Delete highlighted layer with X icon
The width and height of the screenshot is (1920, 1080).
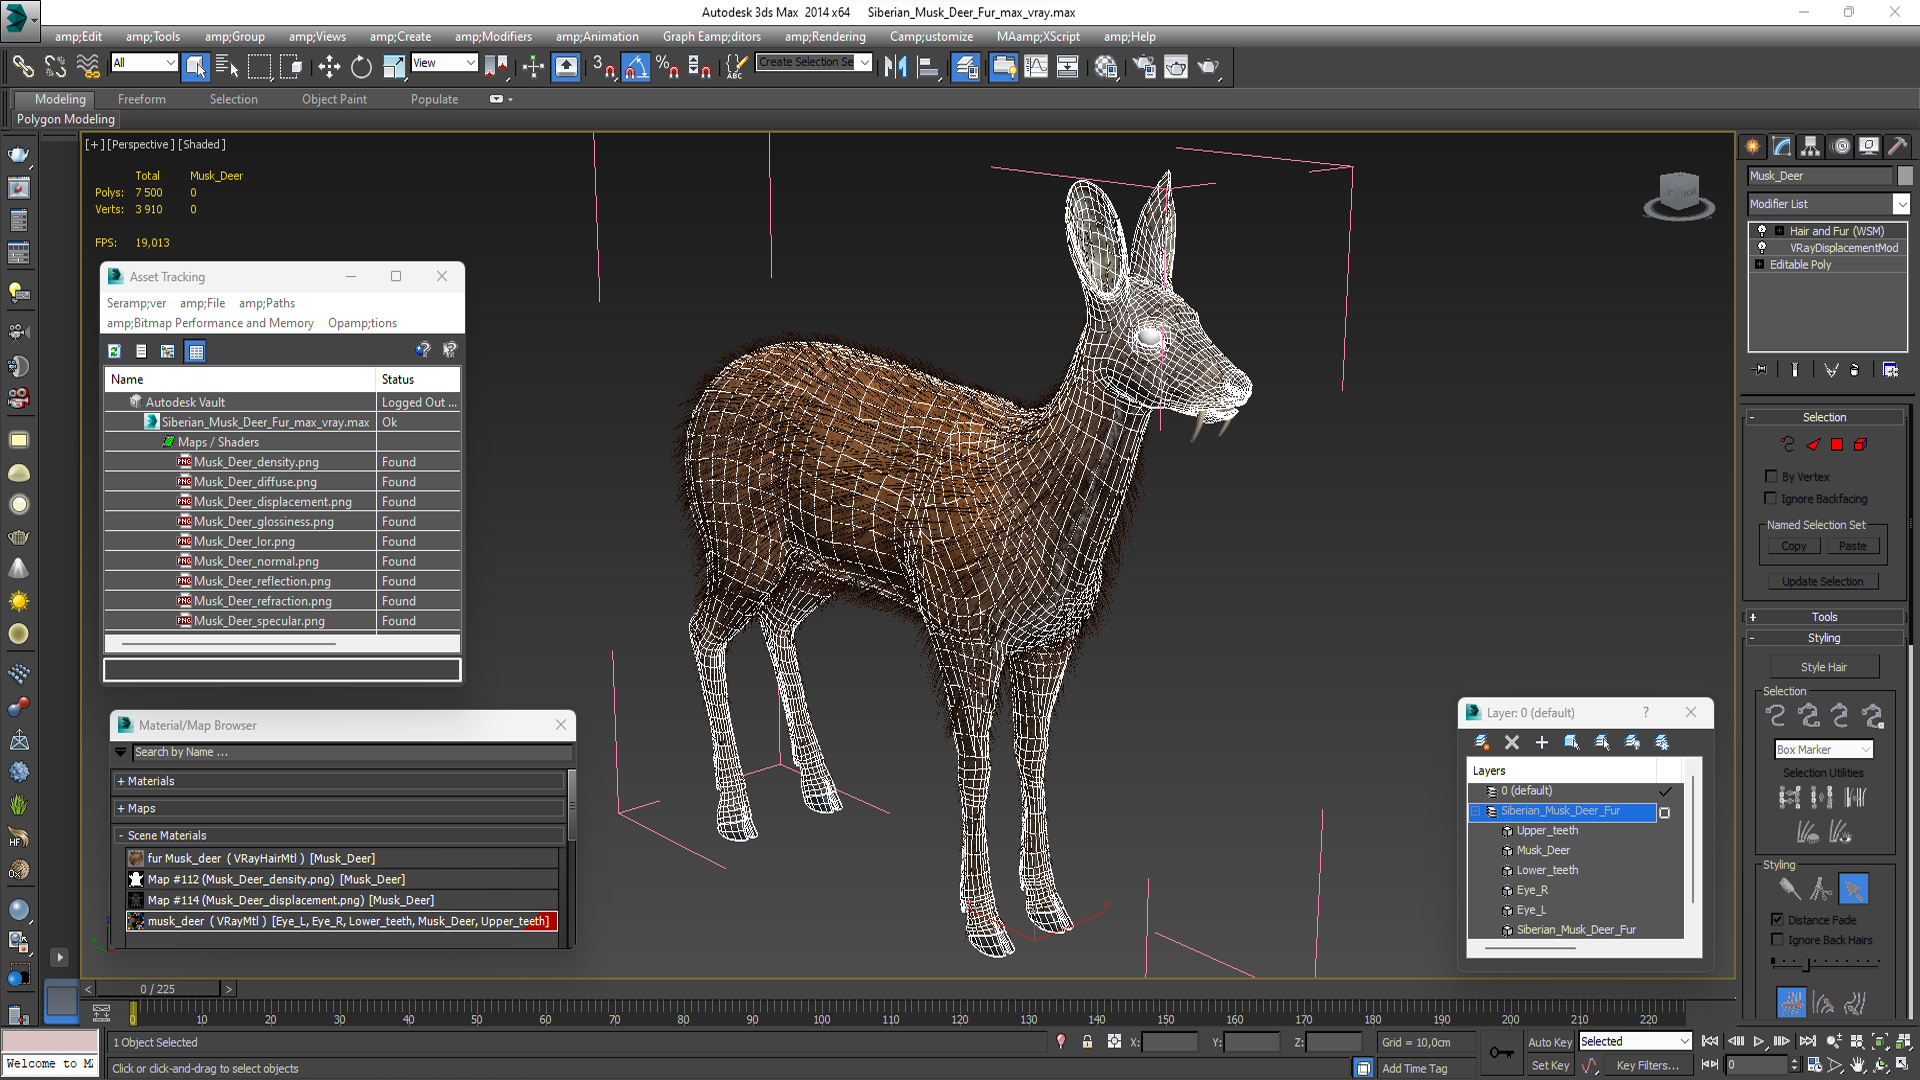(1512, 742)
